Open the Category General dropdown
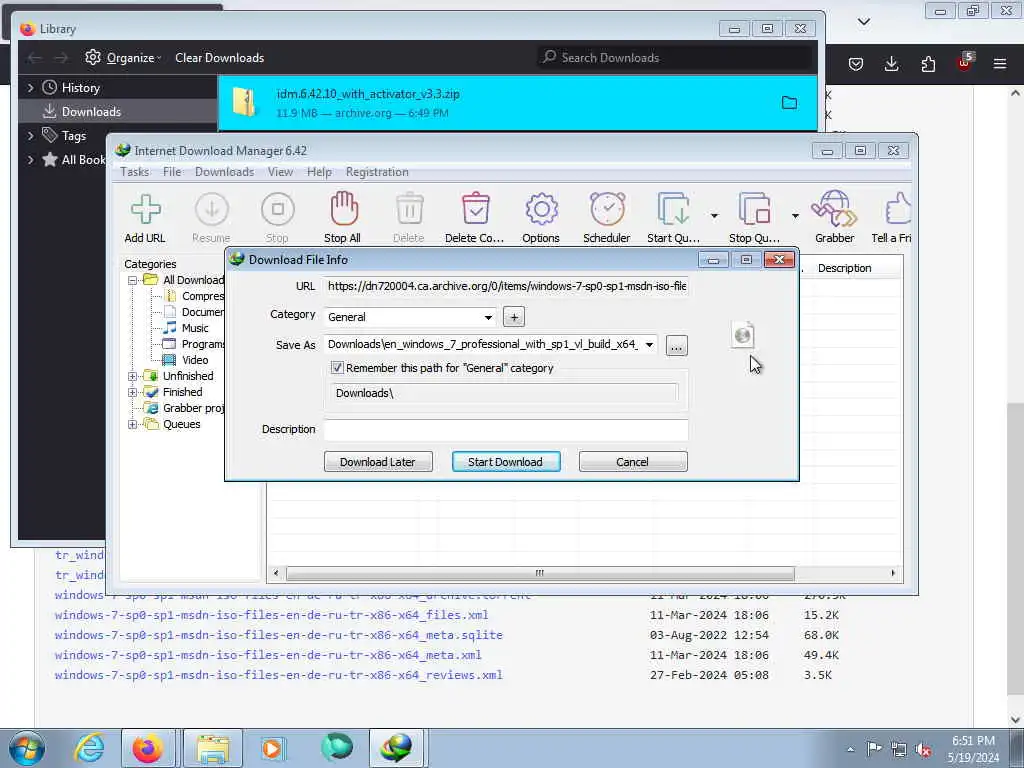 488,317
